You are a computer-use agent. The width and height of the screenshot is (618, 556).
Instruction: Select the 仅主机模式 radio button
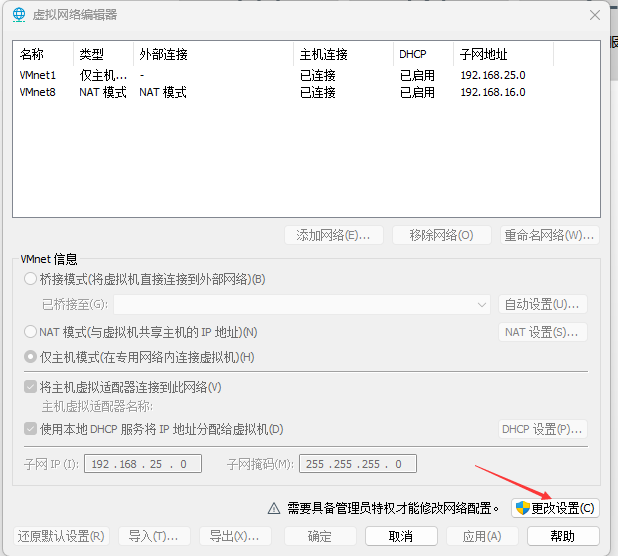point(30,357)
